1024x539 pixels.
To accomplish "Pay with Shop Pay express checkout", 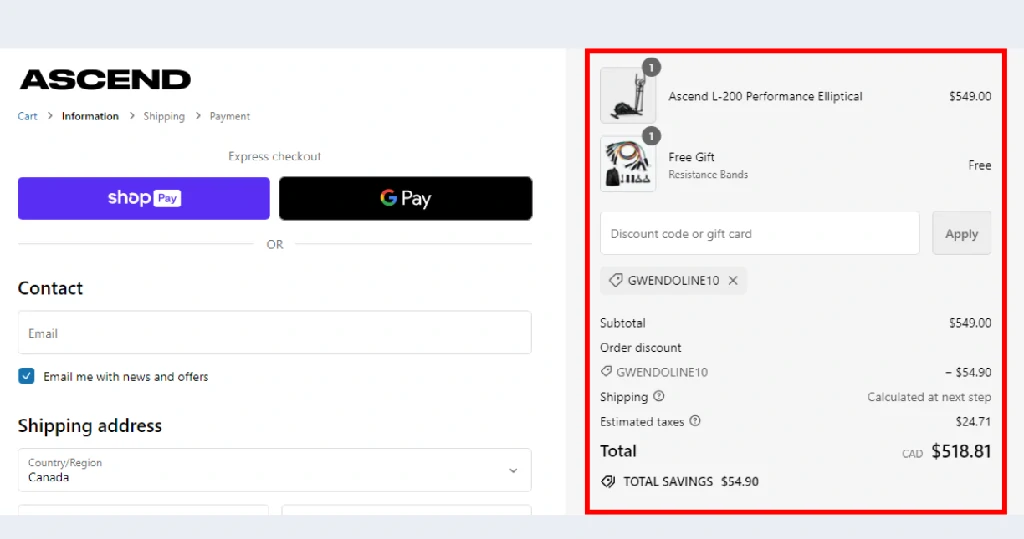I will point(144,198).
